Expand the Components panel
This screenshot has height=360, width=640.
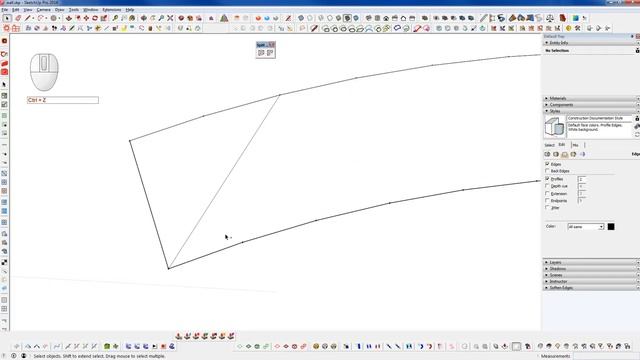591,105
